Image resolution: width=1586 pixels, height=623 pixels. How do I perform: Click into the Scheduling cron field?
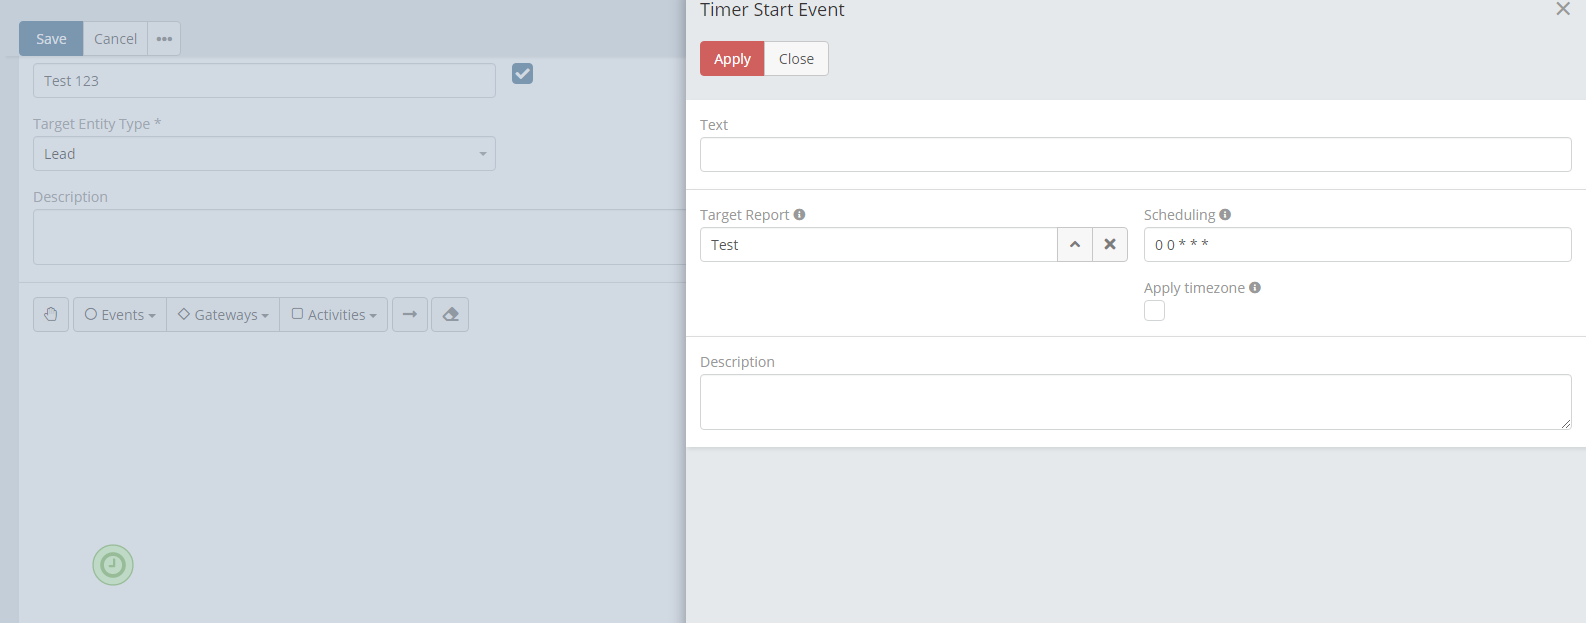click(x=1357, y=245)
